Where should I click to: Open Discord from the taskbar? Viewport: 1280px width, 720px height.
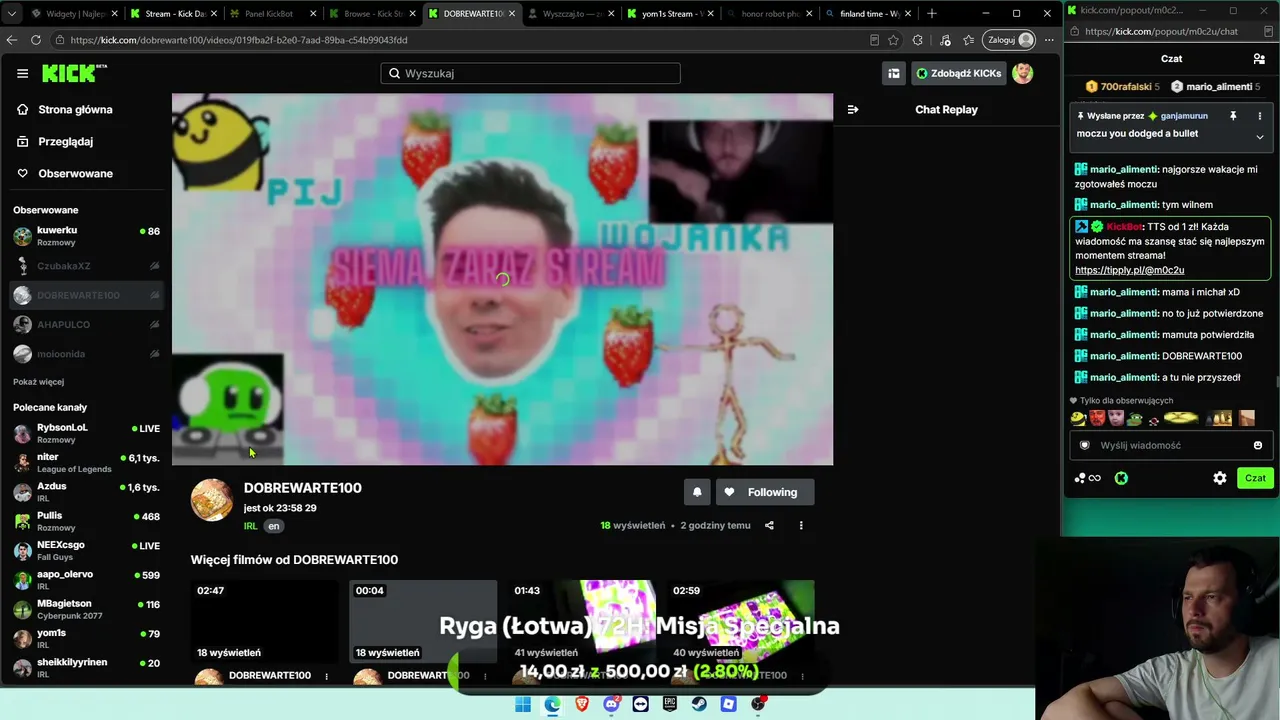[x=612, y=704]
